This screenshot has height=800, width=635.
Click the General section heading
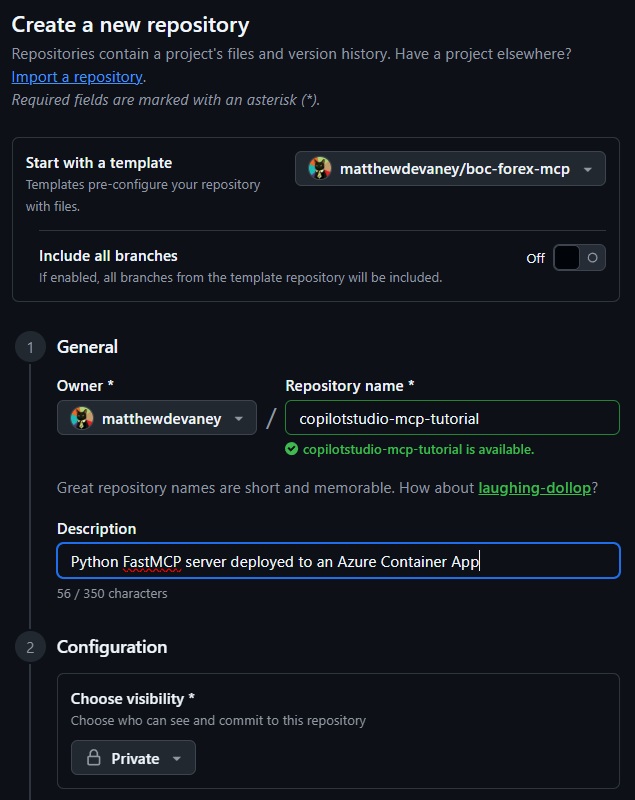click(x=87, y=347)
